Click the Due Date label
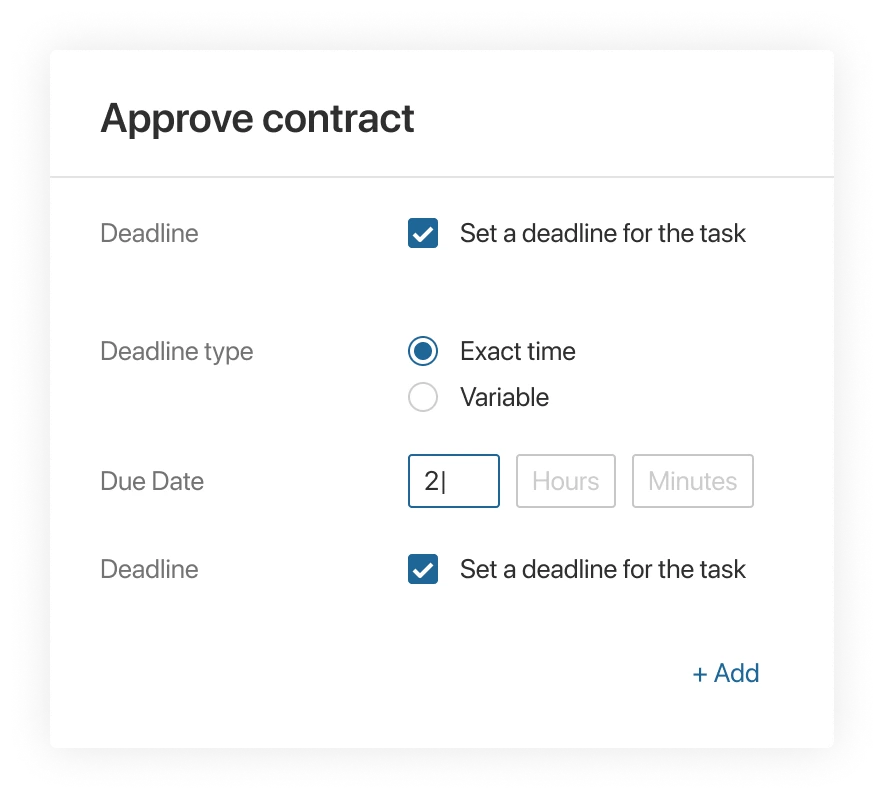 pyautogui.click(x=150, y=481)
